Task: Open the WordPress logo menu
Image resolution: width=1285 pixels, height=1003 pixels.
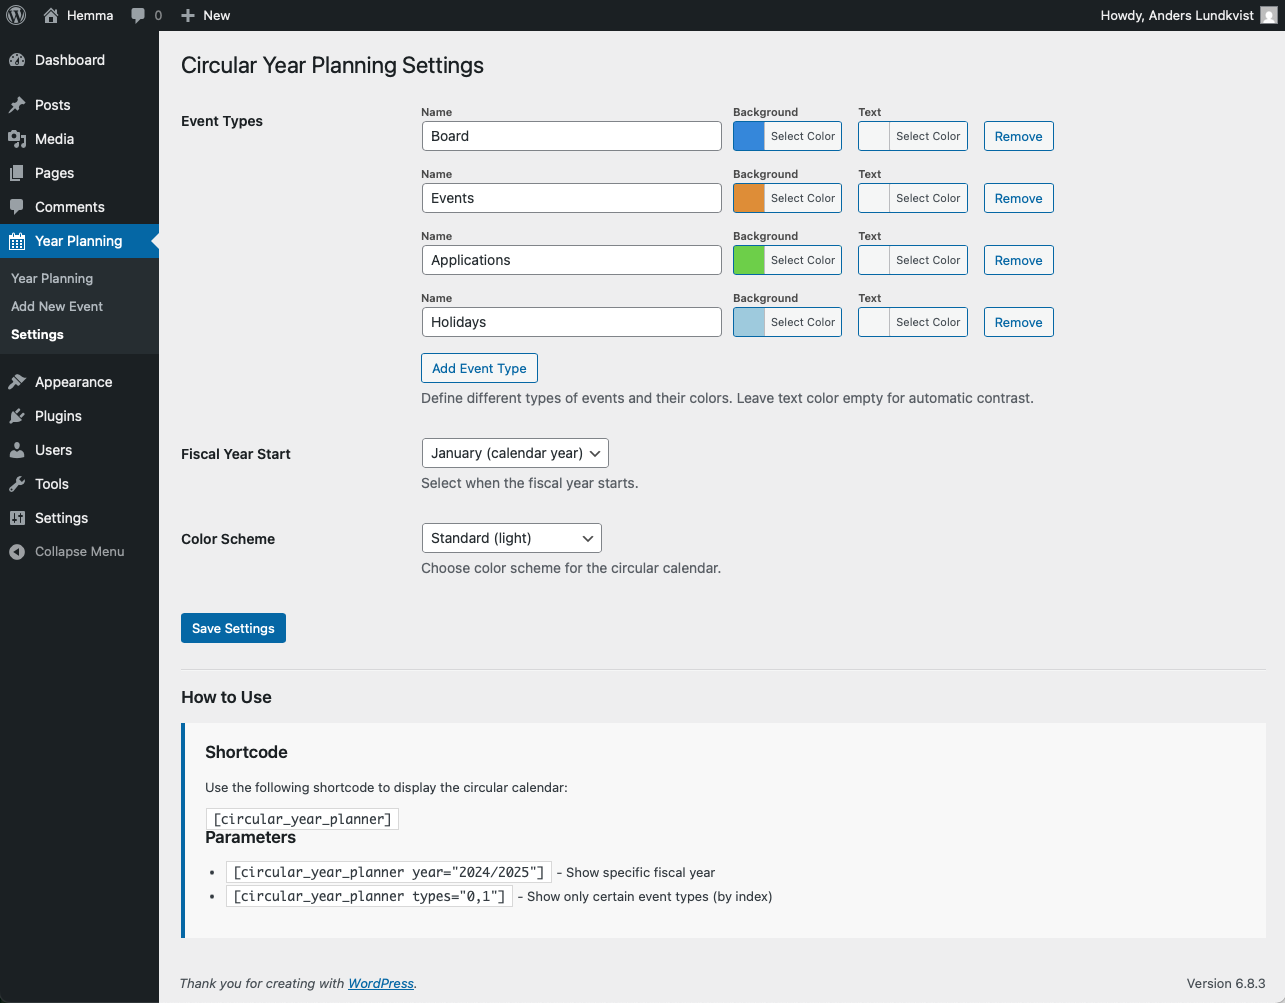Action: pos(15,15)
